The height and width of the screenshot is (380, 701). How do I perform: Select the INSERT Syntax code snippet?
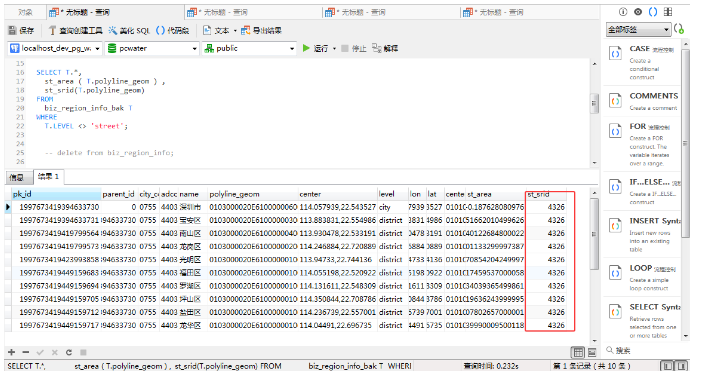(642, 234)
